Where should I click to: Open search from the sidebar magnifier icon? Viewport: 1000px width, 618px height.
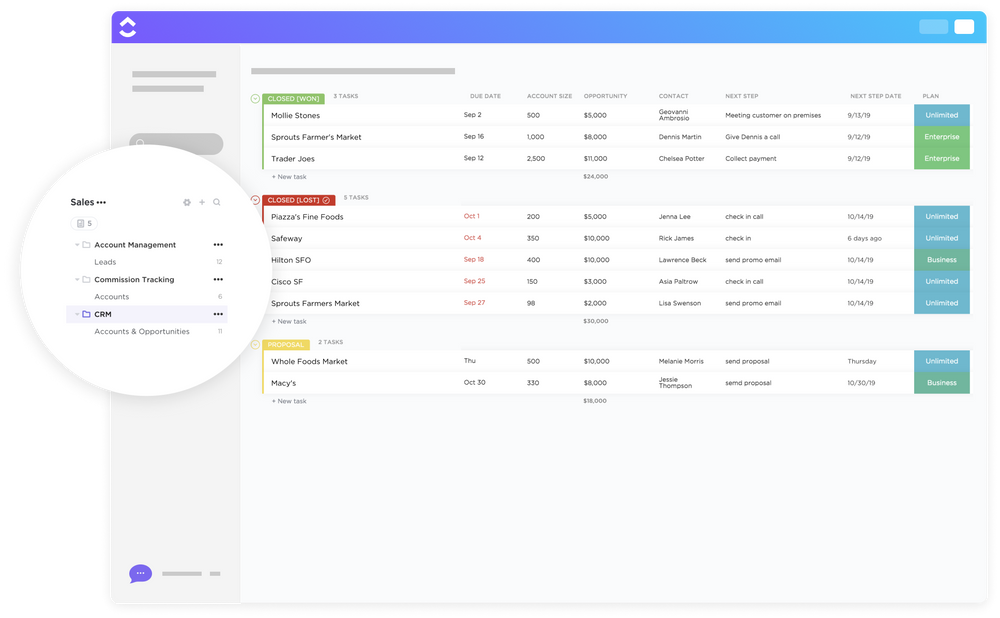[216, 203]
